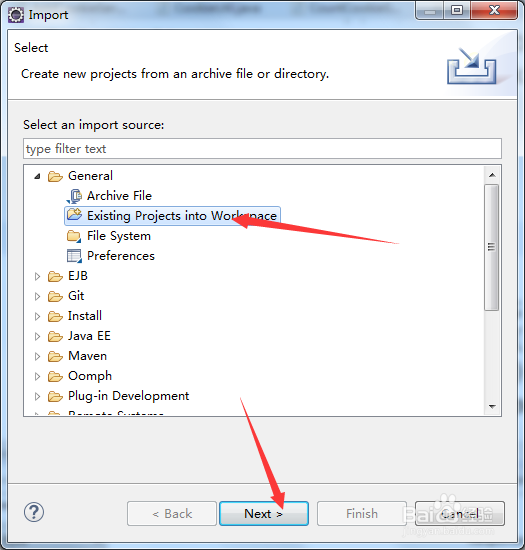Expand the Java EE category
Viewport: 525px width, 550px height.
(37, 336)
